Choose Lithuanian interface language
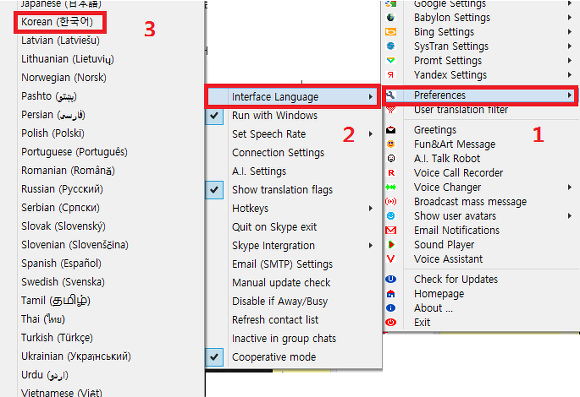580x397 pixels. 68,59
